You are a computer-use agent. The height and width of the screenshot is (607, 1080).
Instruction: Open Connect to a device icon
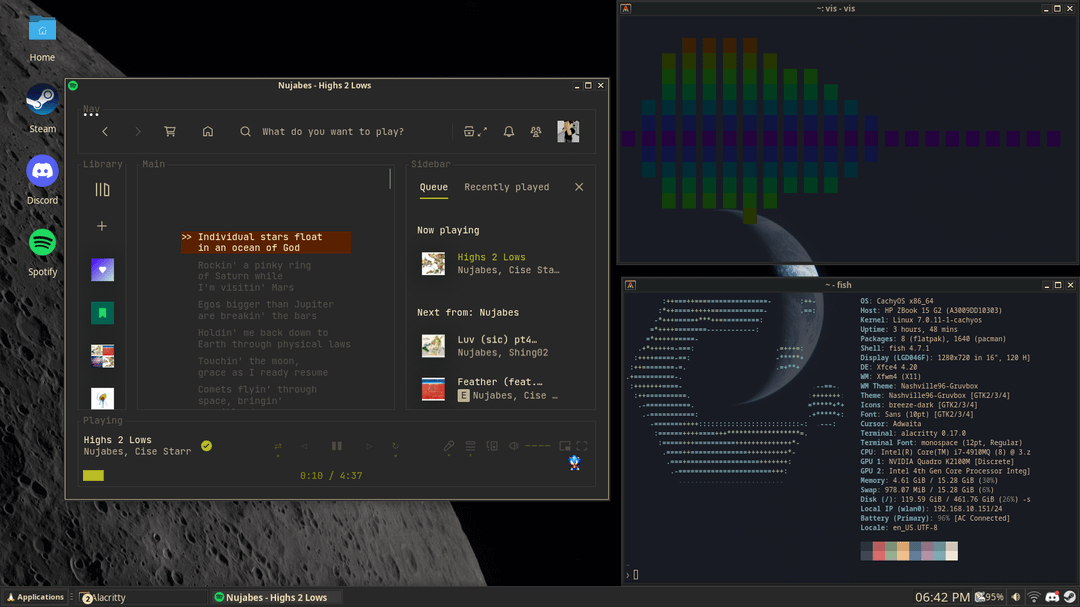(x=492, y=446)
